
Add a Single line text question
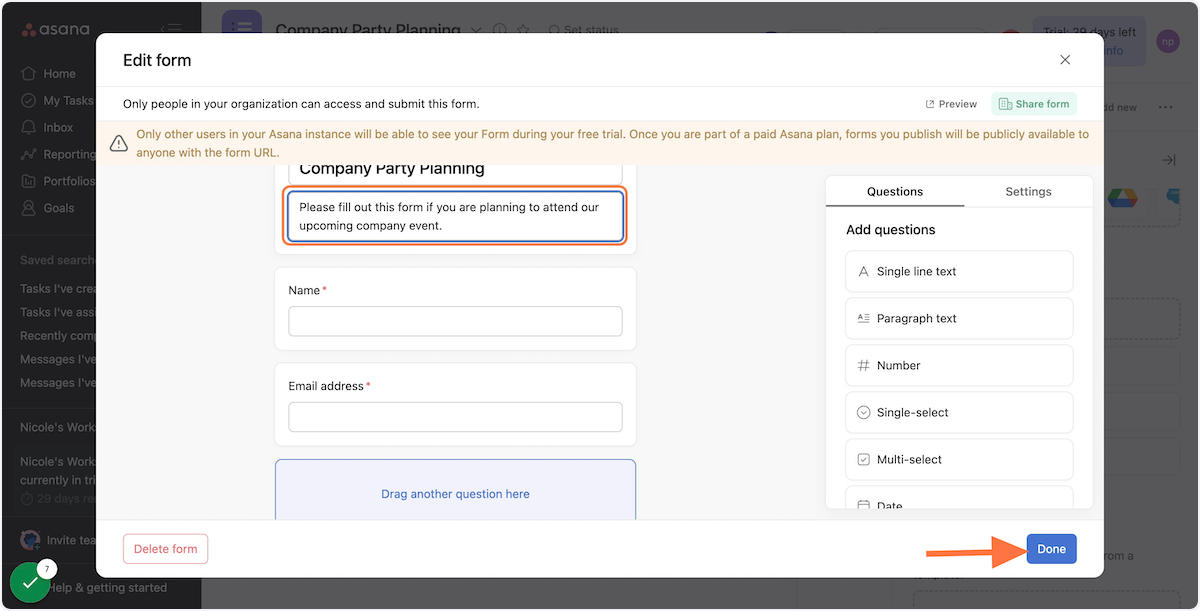(959, 271)
